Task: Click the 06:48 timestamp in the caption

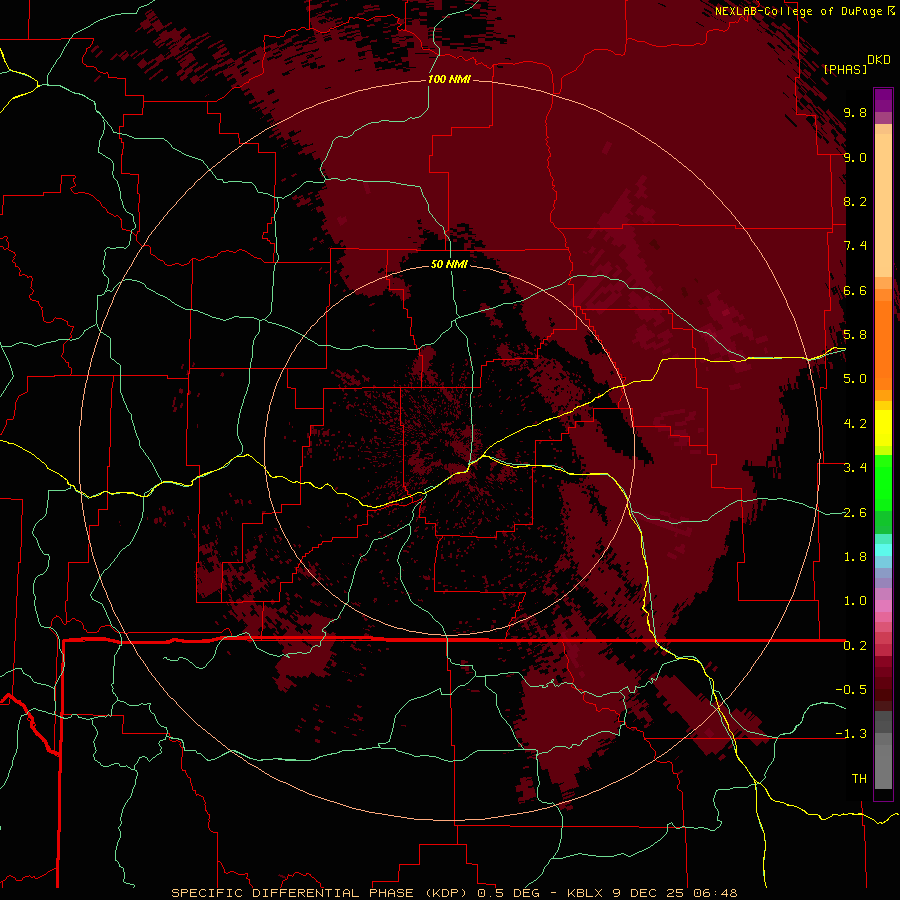Action: pos(715,893)
